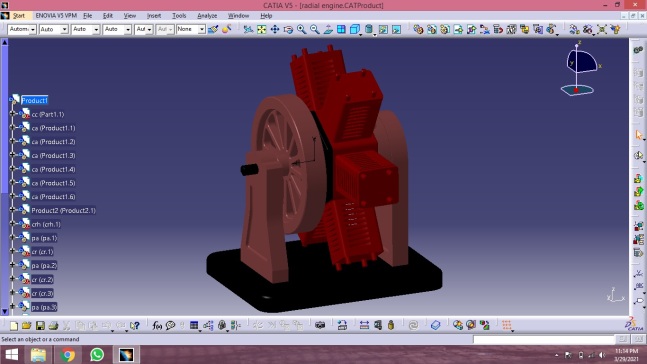Open the Window menu
The width and height of the screenshot is (647, 364).
coord(238,16)
